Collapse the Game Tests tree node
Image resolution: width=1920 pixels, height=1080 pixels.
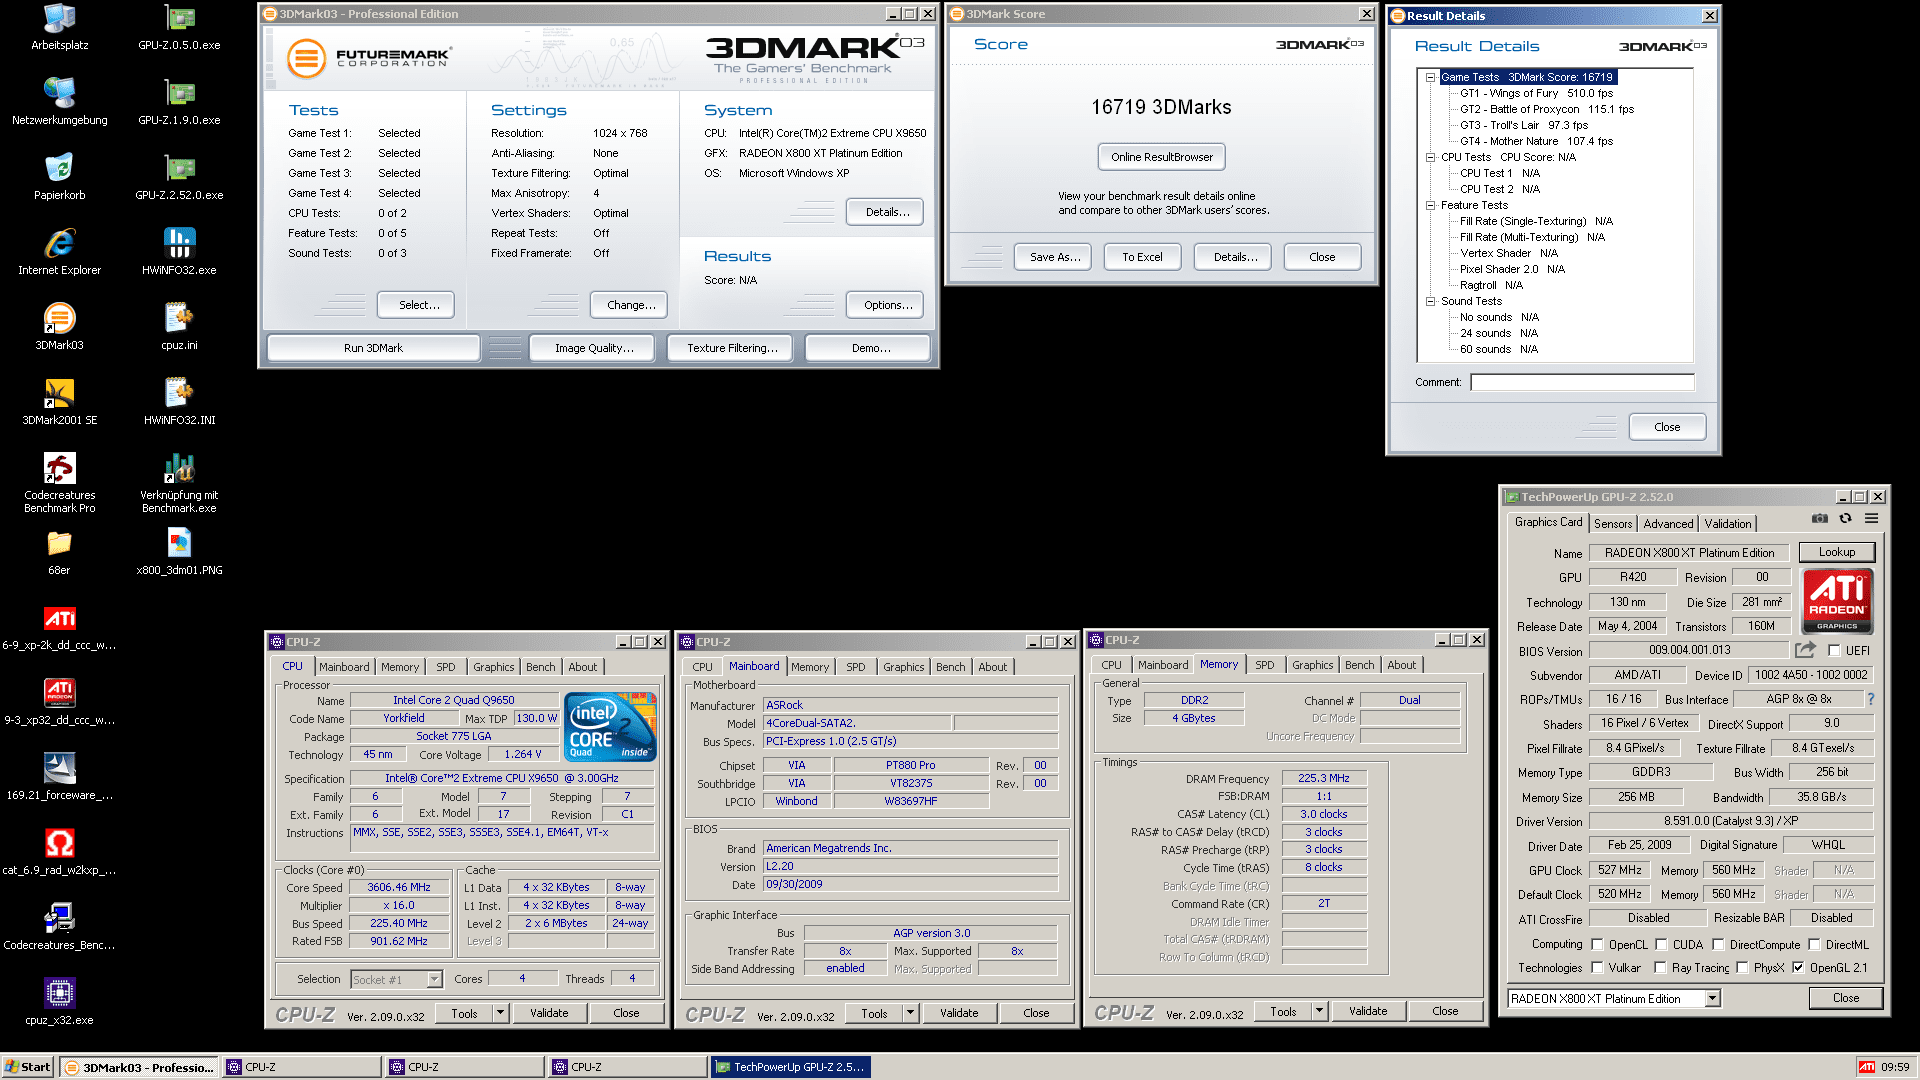[1431, 77]
